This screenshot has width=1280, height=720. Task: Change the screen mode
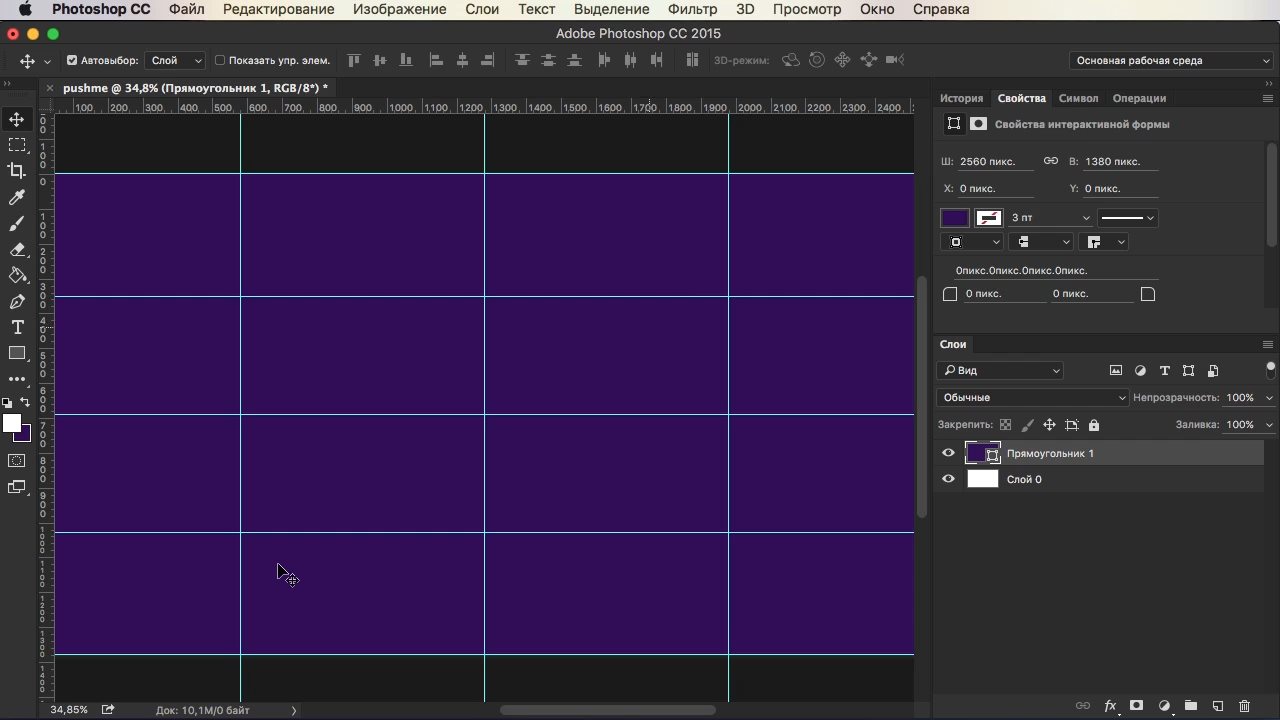tap(17, 488)
